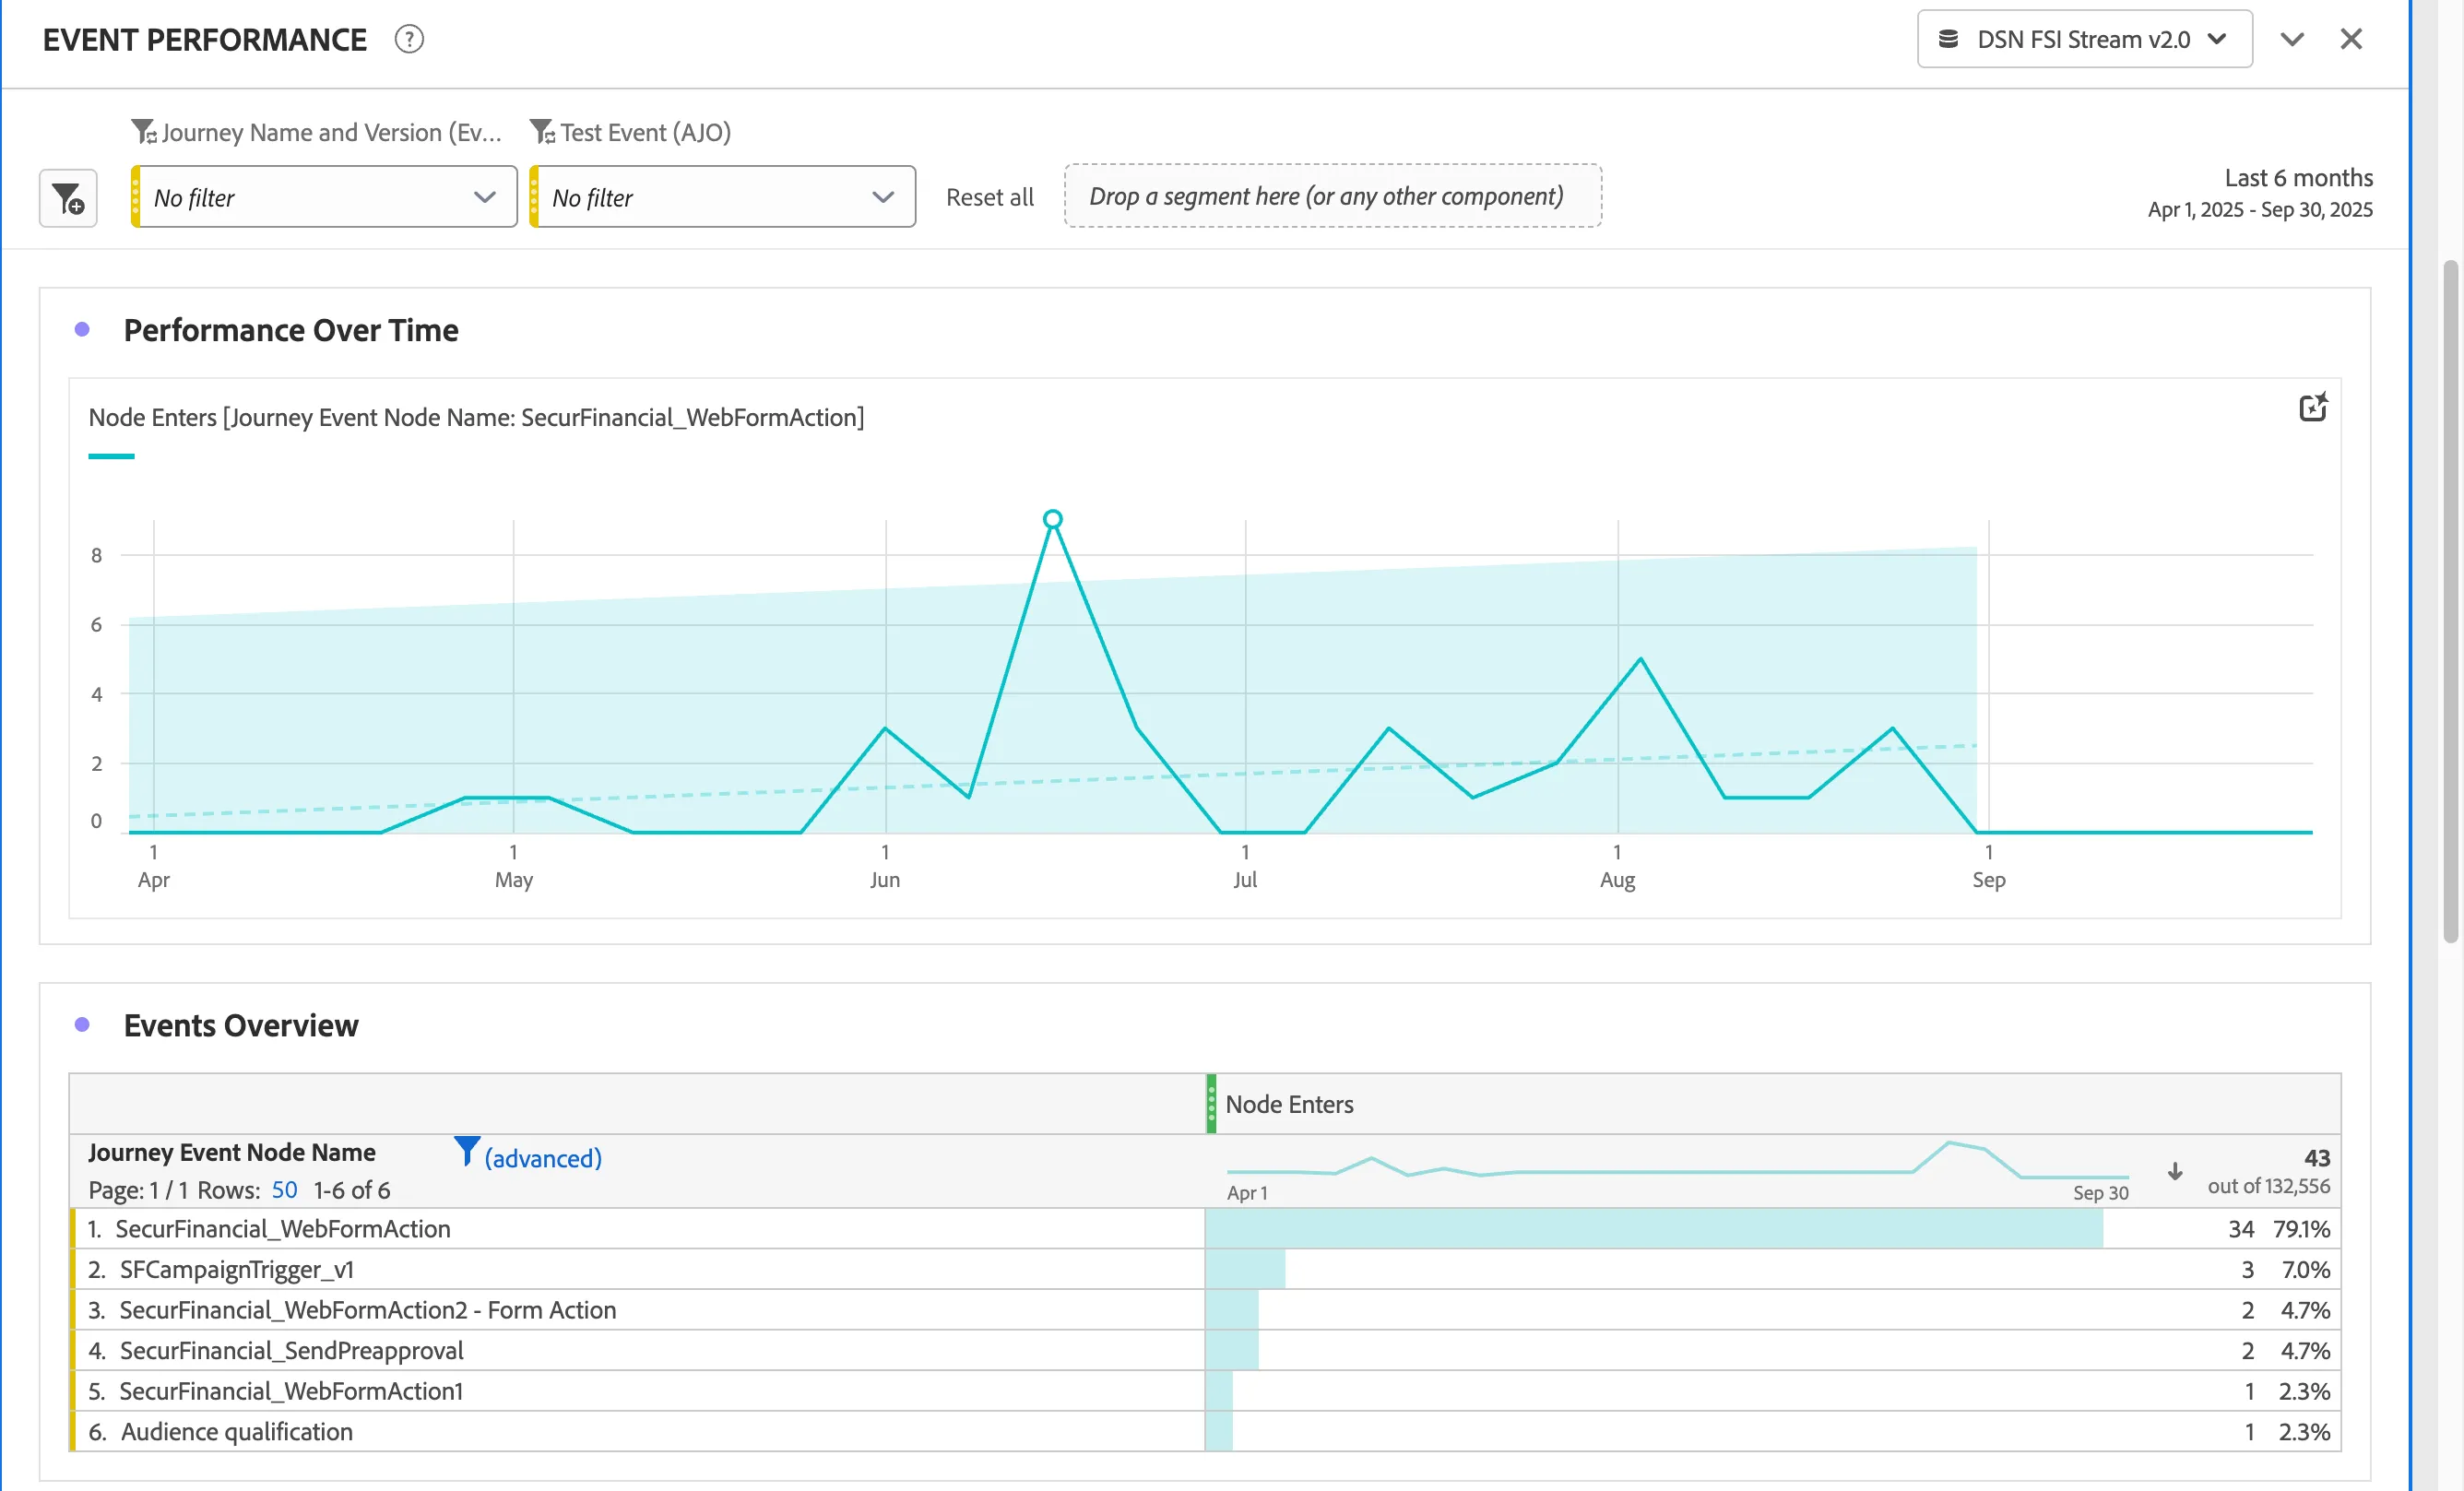The image size is (2464, 1491).
Task: Click the blue advanced filter funnel icon
Action: 466,1151
